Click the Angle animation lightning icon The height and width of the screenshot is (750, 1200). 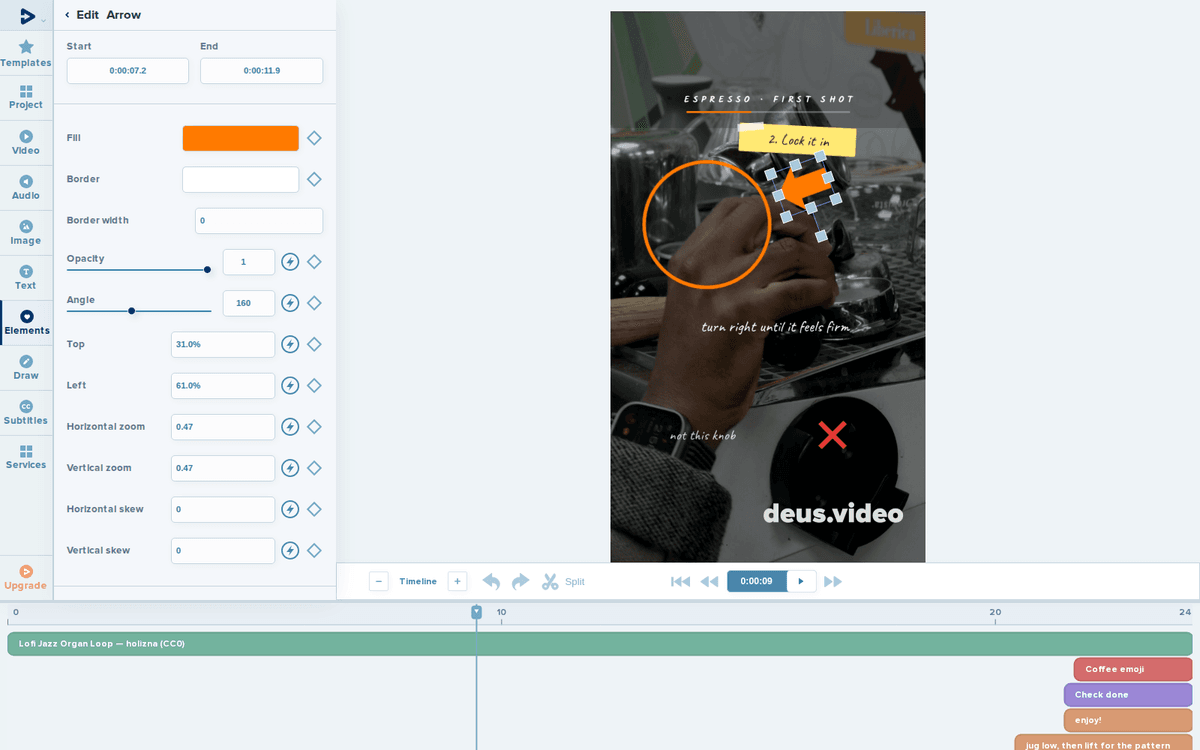(290, 303)
